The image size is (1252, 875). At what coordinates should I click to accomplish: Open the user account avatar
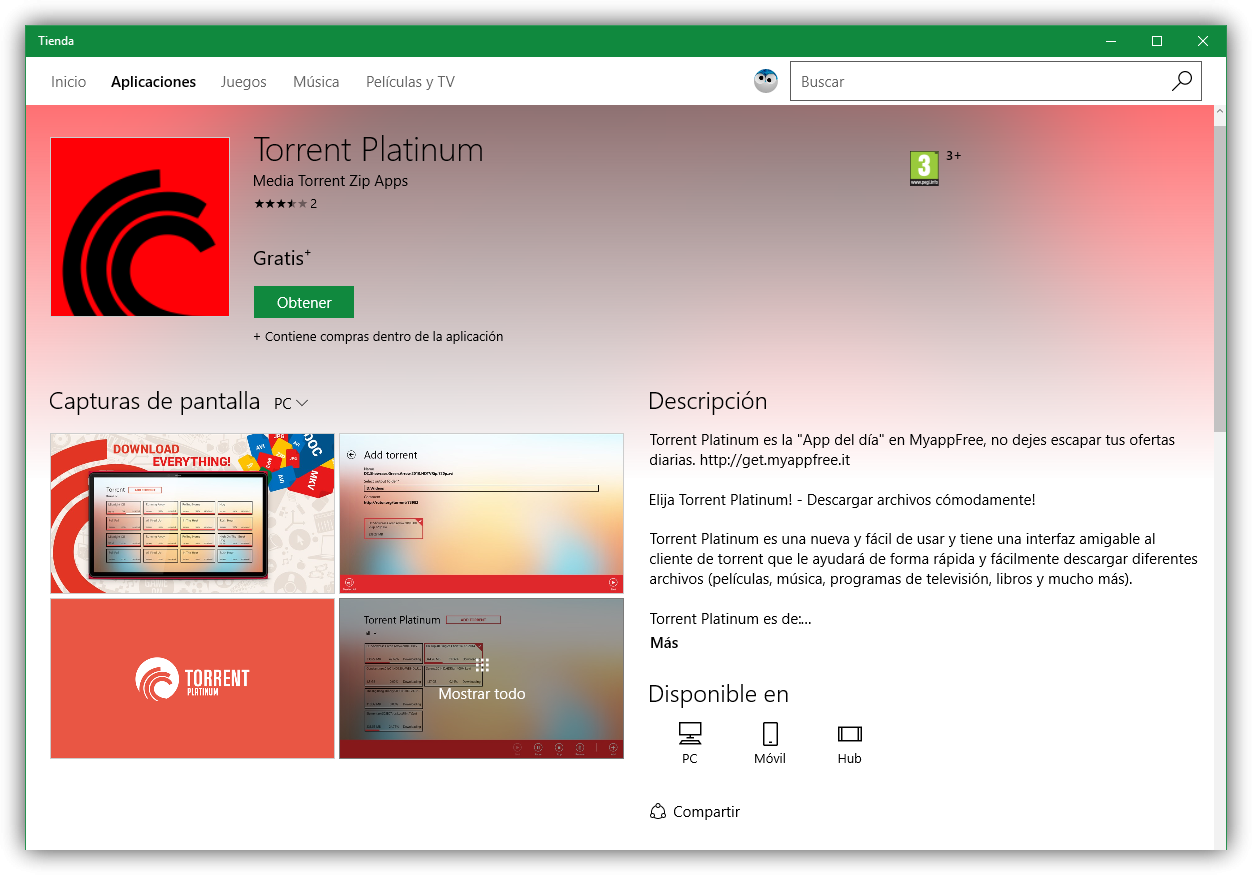[766, 82]
